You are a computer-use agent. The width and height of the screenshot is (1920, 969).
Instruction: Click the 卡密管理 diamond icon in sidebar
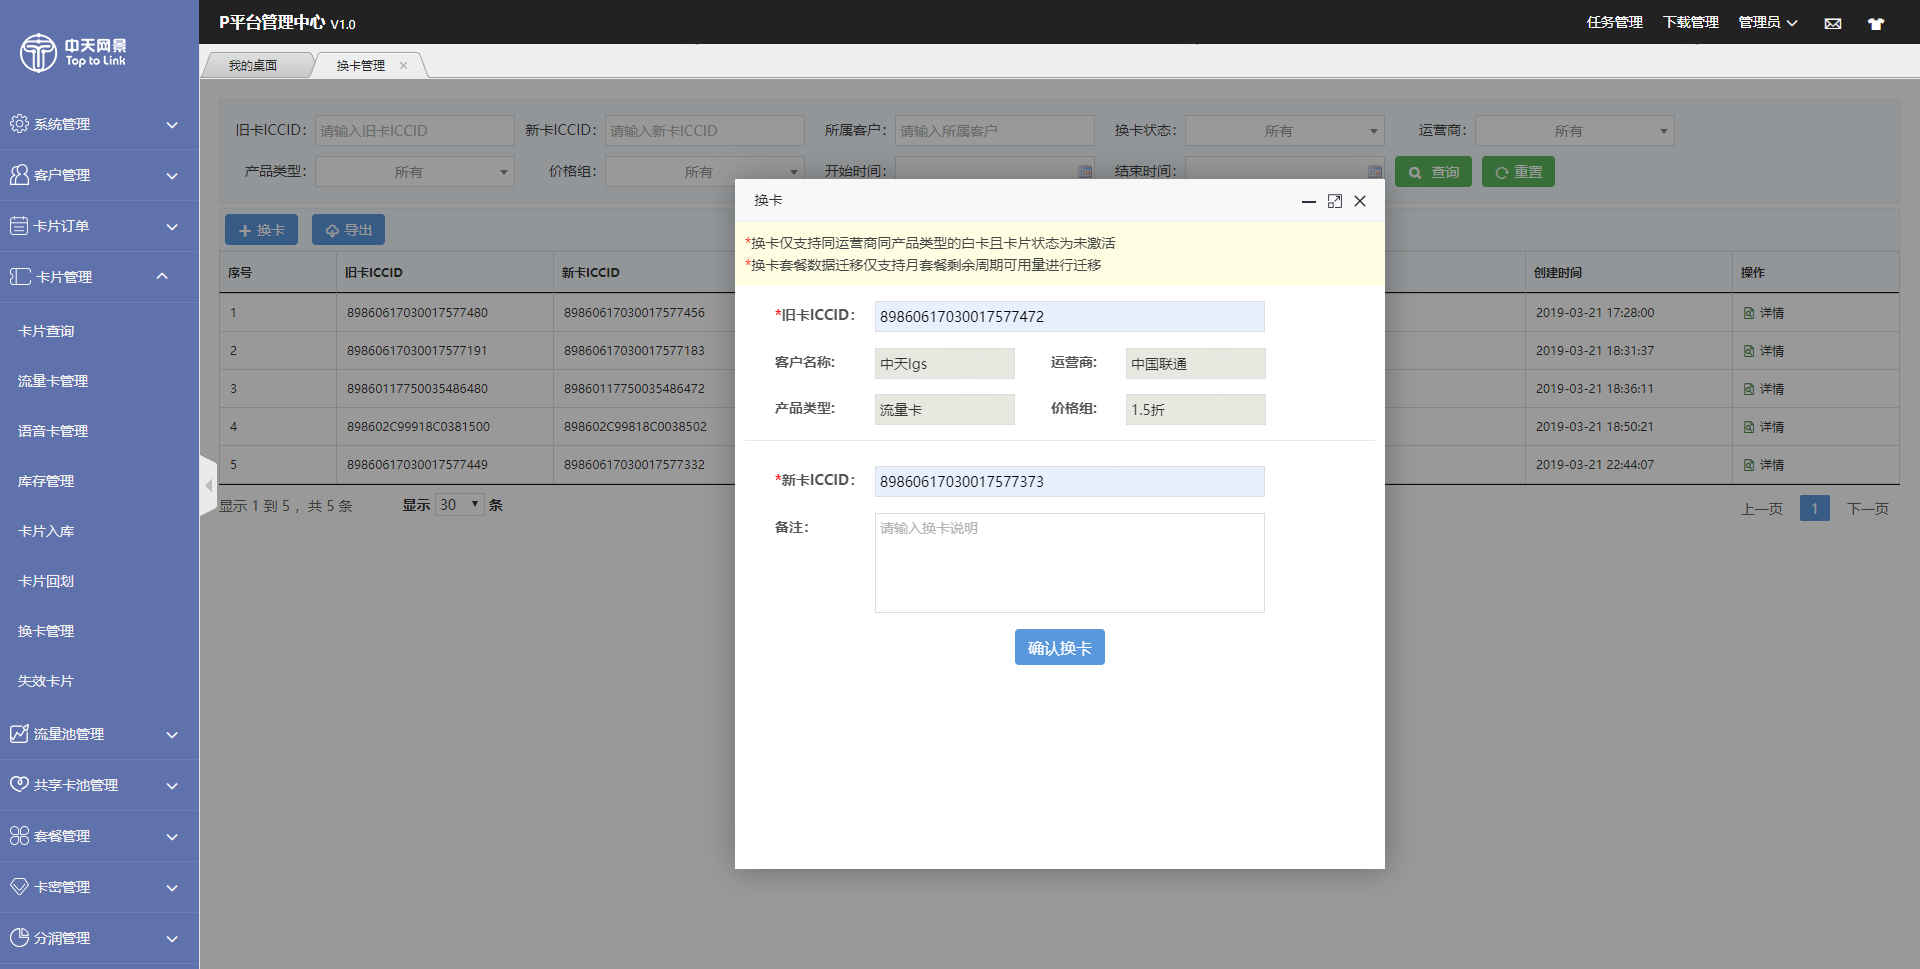[19, 887]
